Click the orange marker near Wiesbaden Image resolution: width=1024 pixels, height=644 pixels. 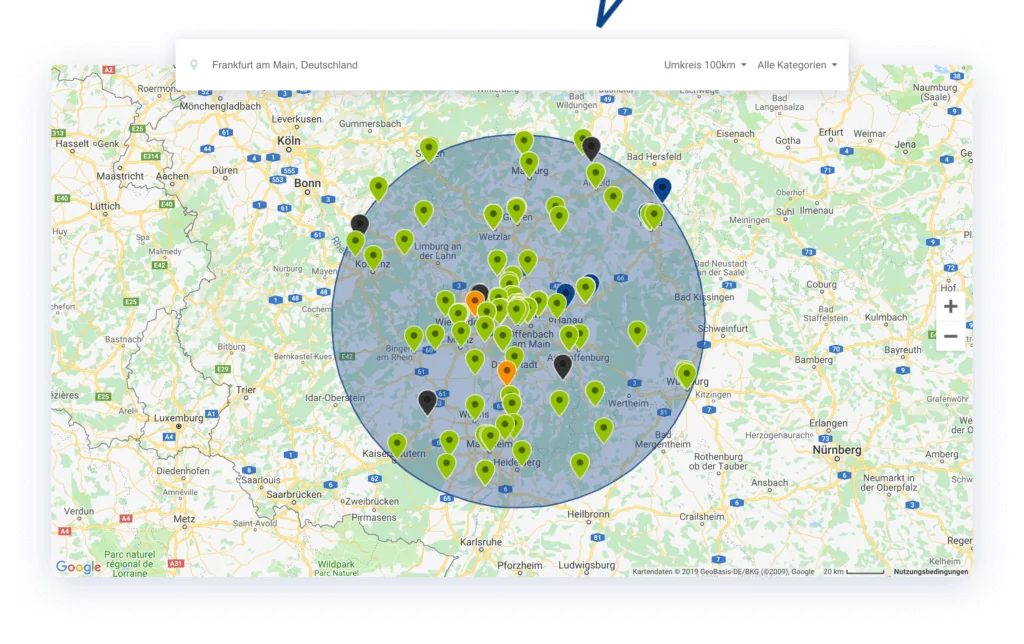475,301
